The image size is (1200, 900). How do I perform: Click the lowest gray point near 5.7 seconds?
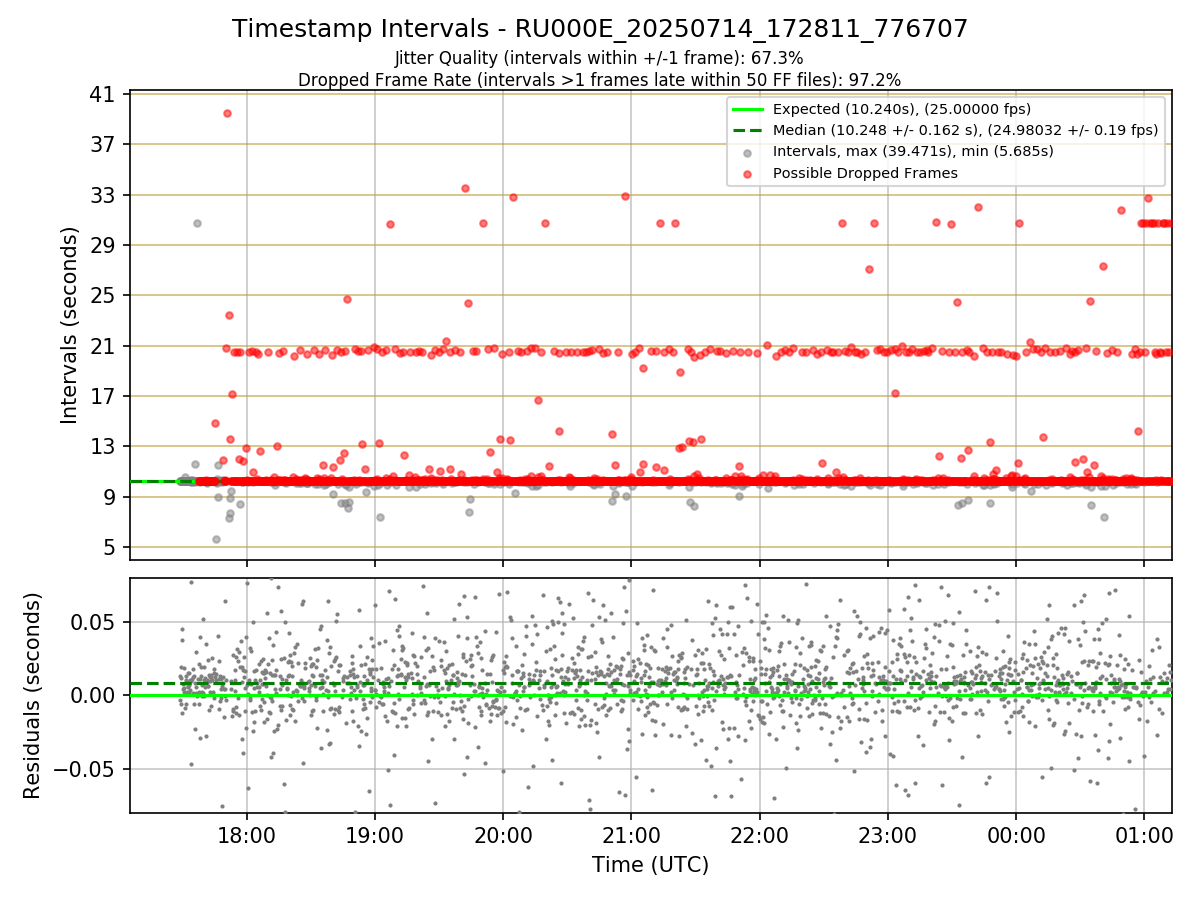(x=216, y=539)
